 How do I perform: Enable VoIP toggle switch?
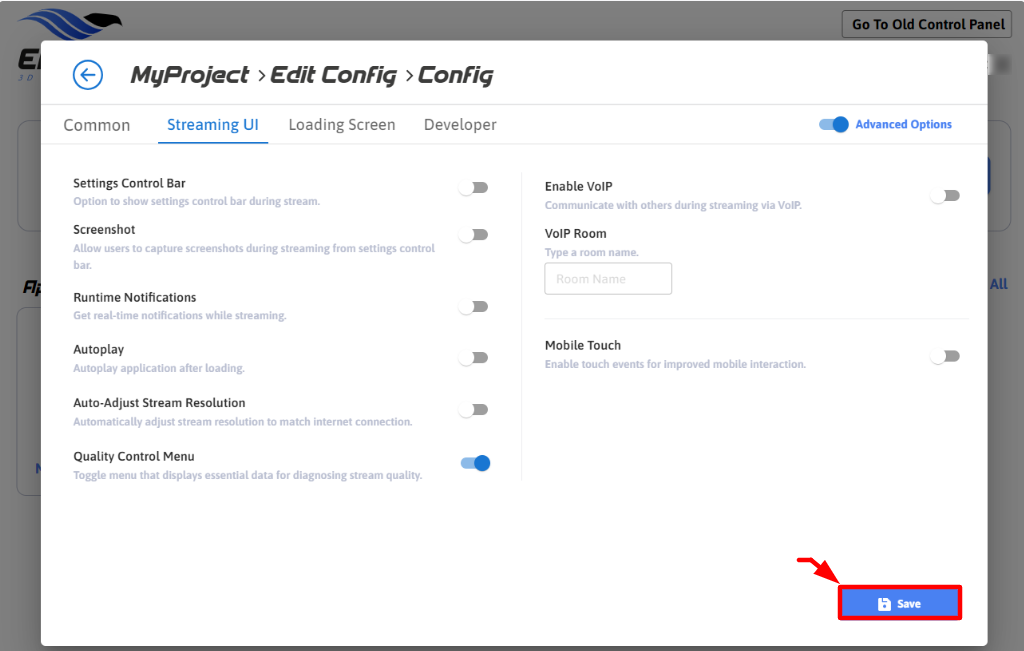tap(945, 196)
